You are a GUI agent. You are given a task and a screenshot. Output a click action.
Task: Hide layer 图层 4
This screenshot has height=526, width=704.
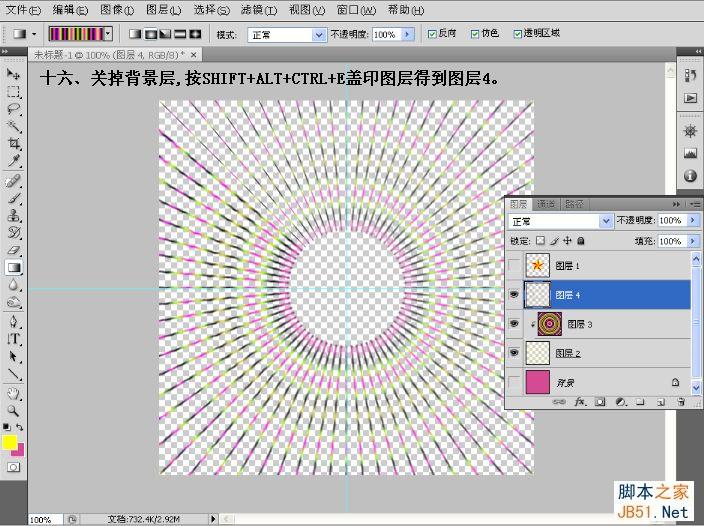coord(514,294)
